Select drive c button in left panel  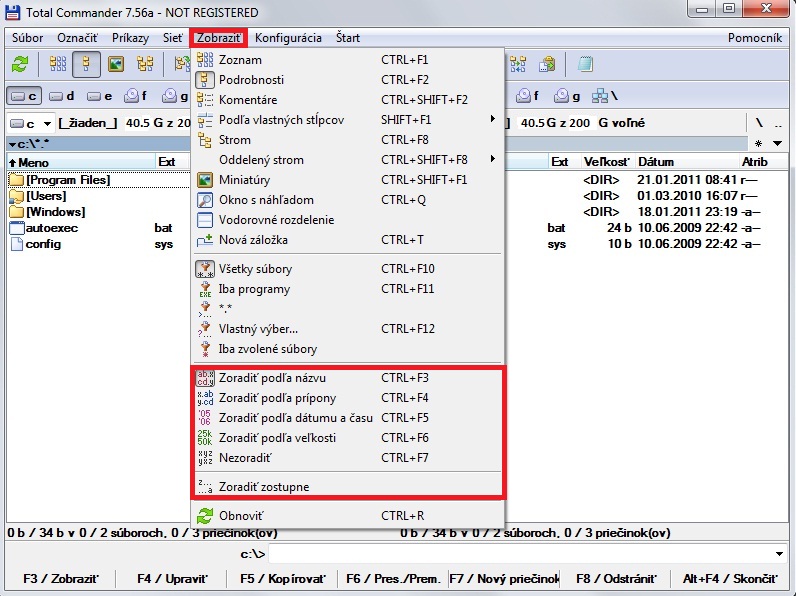click(24, 95)
